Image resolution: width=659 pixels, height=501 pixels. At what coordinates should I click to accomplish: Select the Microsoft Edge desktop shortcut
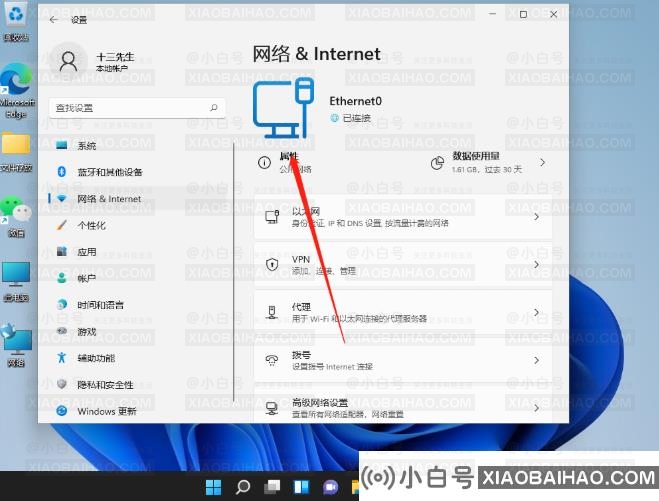point(16,91)
